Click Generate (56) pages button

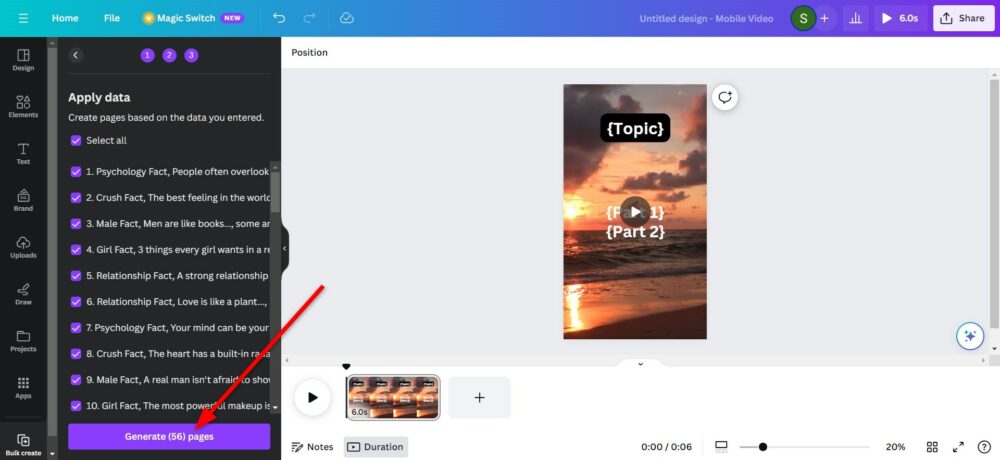pos(169,436)
